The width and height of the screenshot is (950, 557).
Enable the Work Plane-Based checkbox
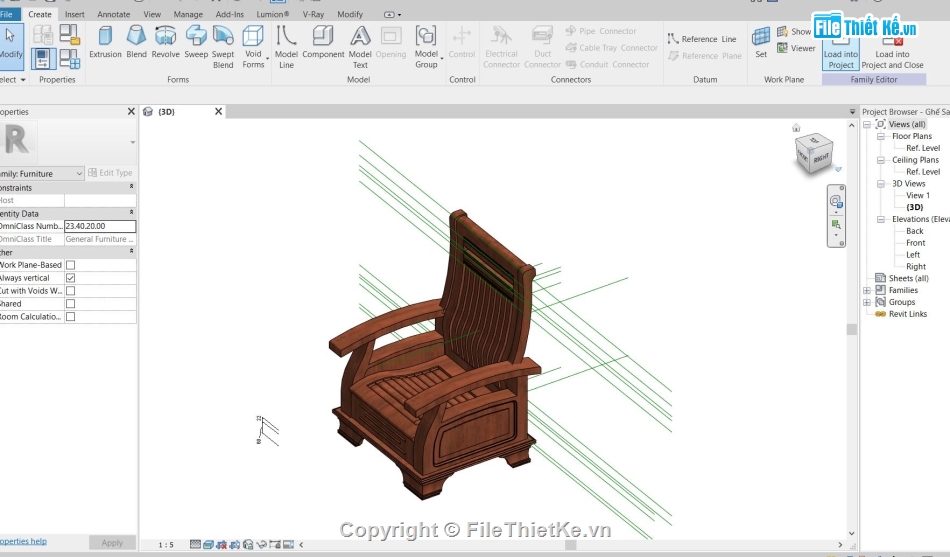(70, 265)
